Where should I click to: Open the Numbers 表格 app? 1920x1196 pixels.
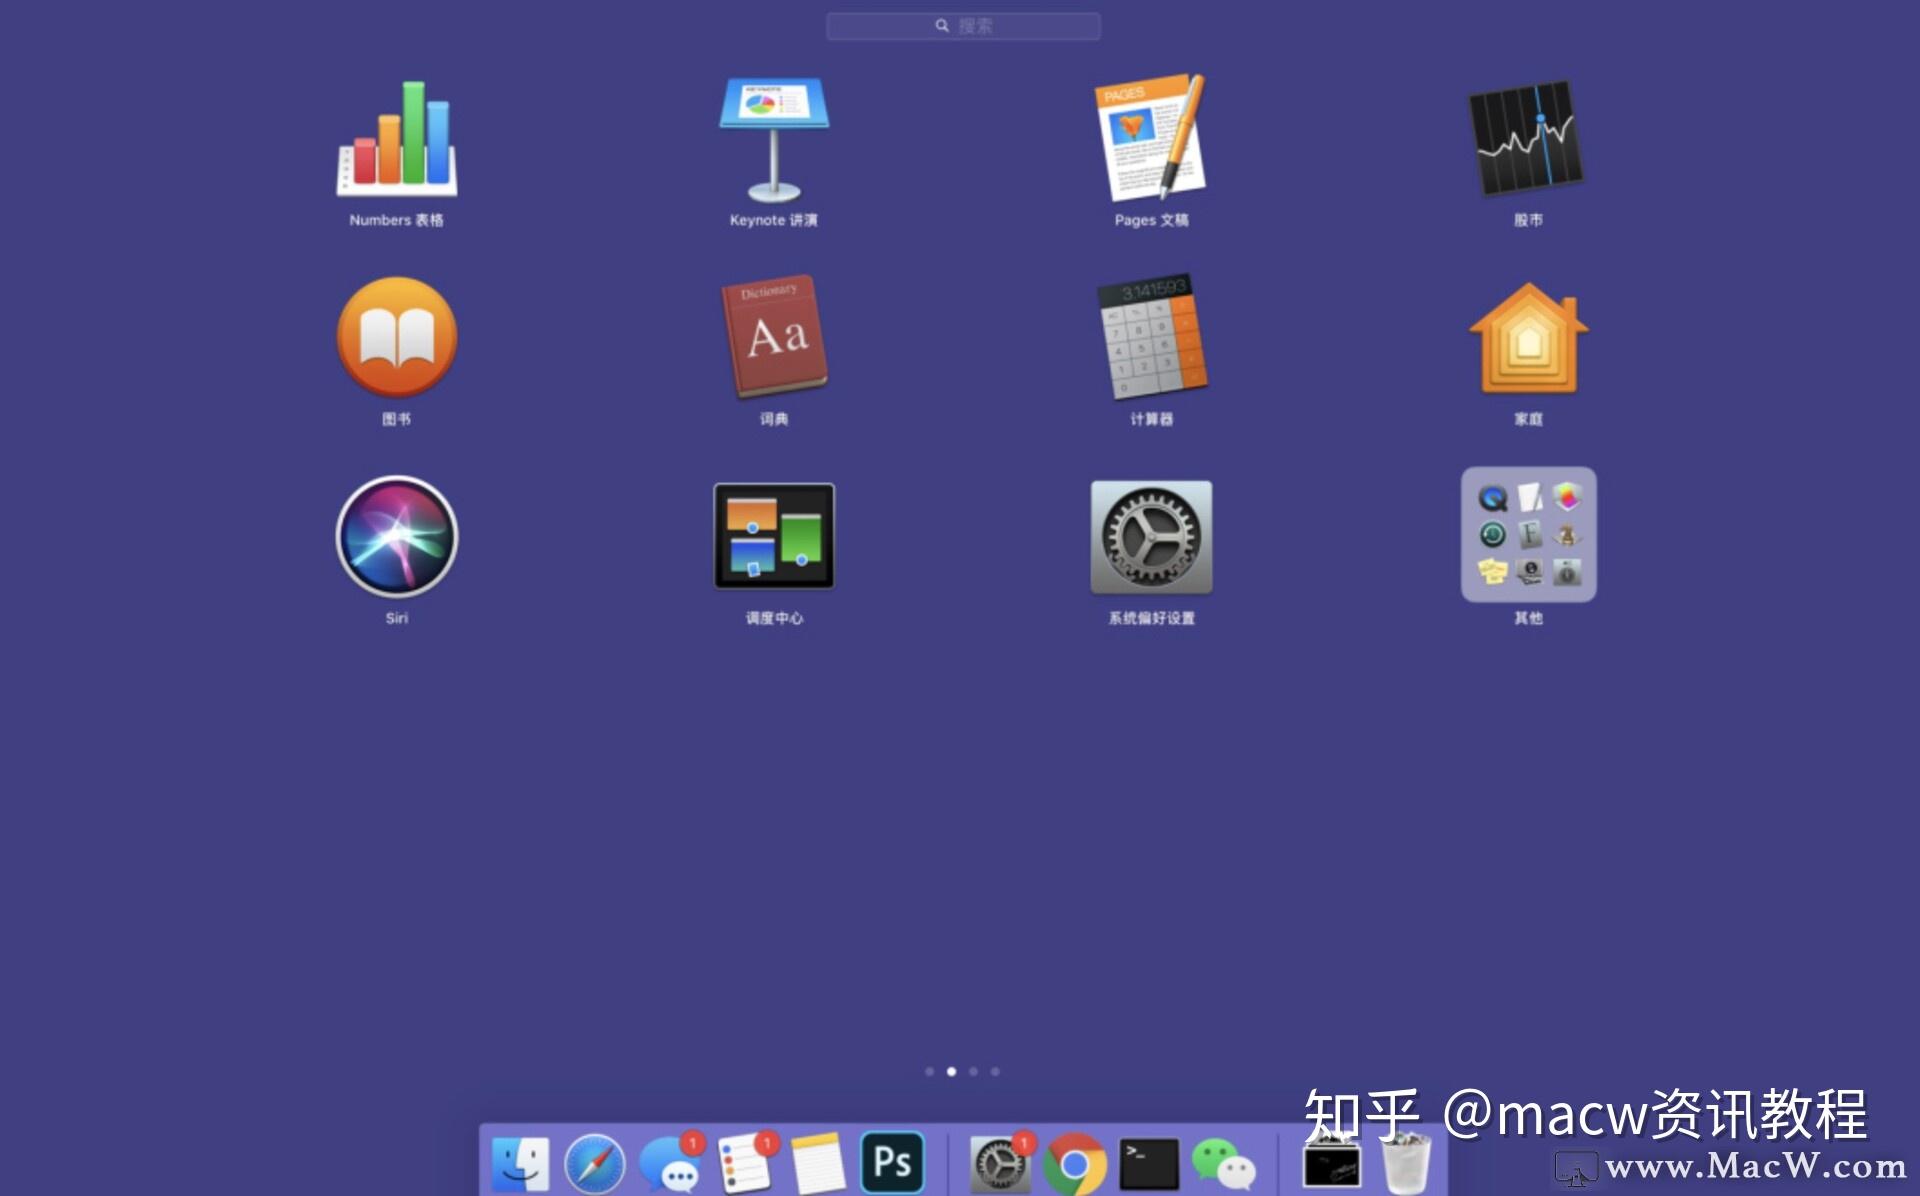point(397,138)
